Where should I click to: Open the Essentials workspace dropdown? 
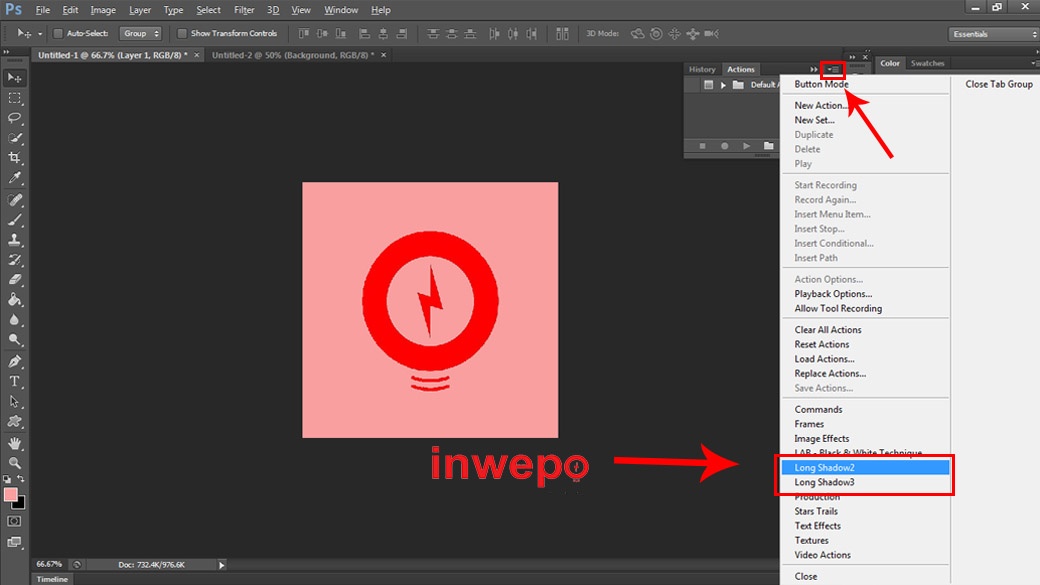coord(993,34)
